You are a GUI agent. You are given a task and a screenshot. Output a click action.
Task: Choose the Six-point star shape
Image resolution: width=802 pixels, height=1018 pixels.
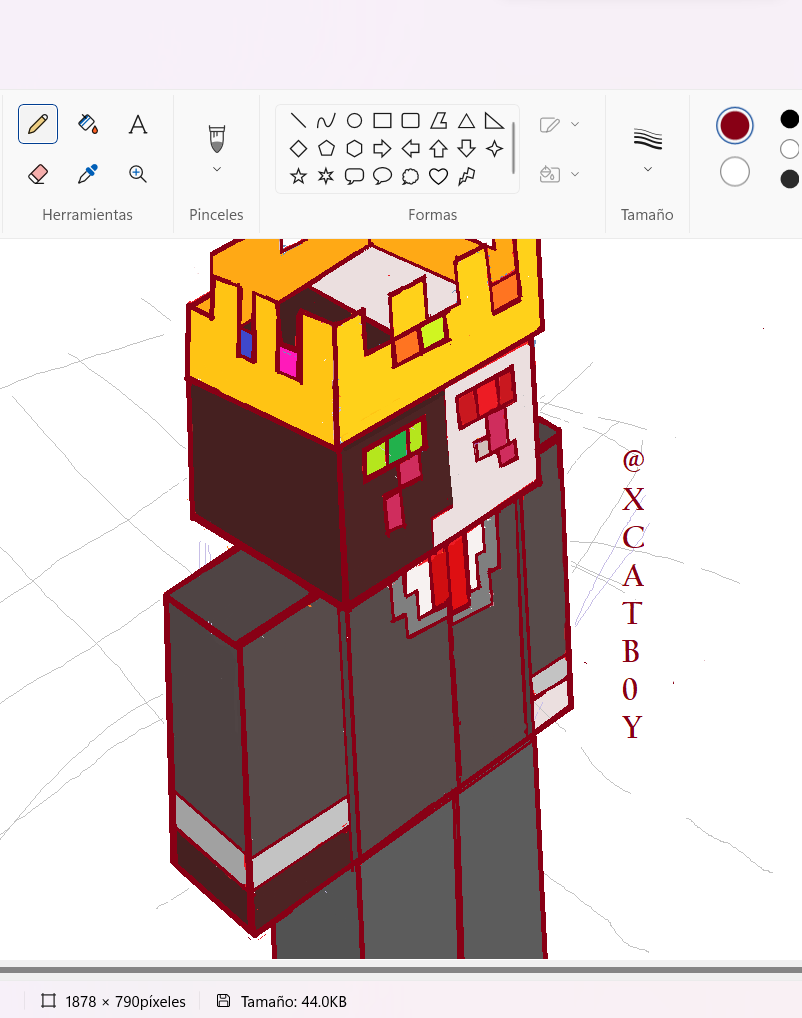coord(326,176)
